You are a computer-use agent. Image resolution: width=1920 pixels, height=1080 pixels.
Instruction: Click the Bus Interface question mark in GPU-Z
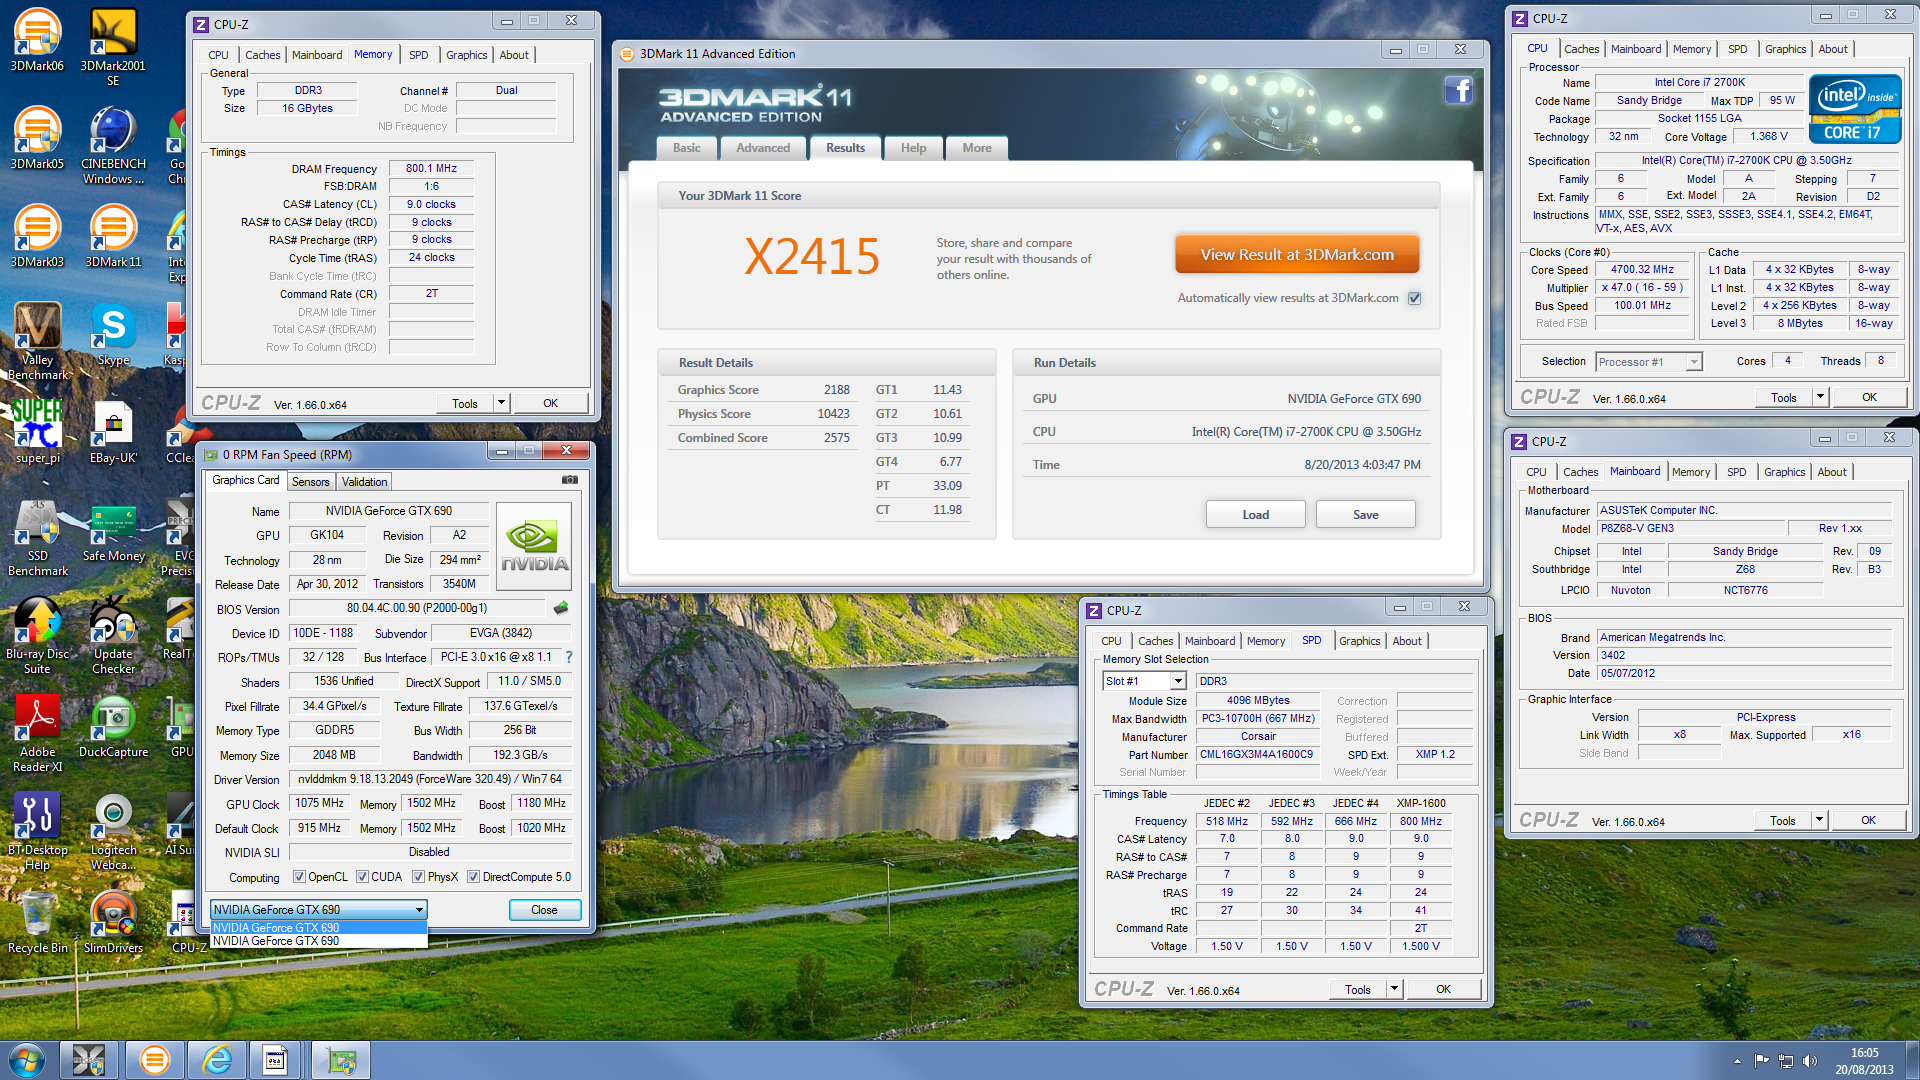click(569, 657)
